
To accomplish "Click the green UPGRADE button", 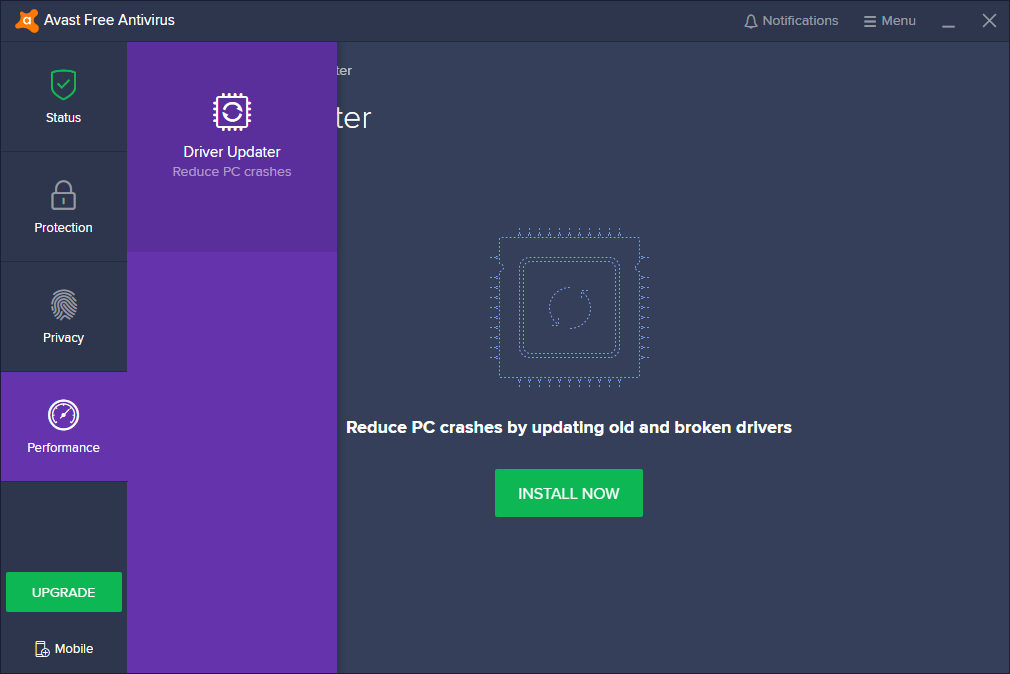I will pos(64,592).
